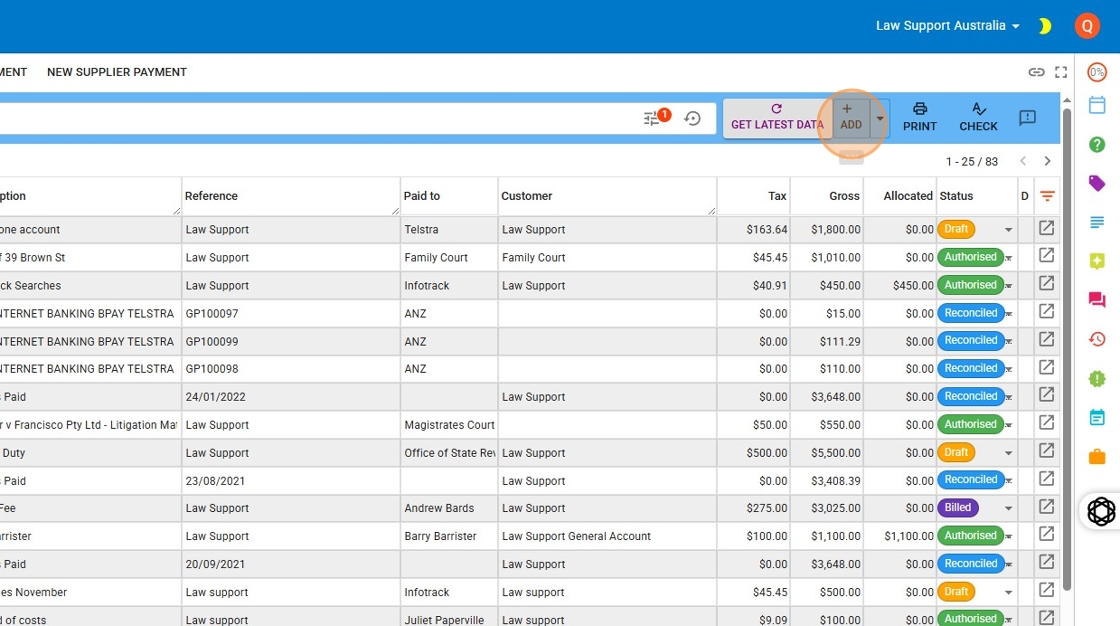
Task: Click the Check button
Action: (x=978, y=117)
